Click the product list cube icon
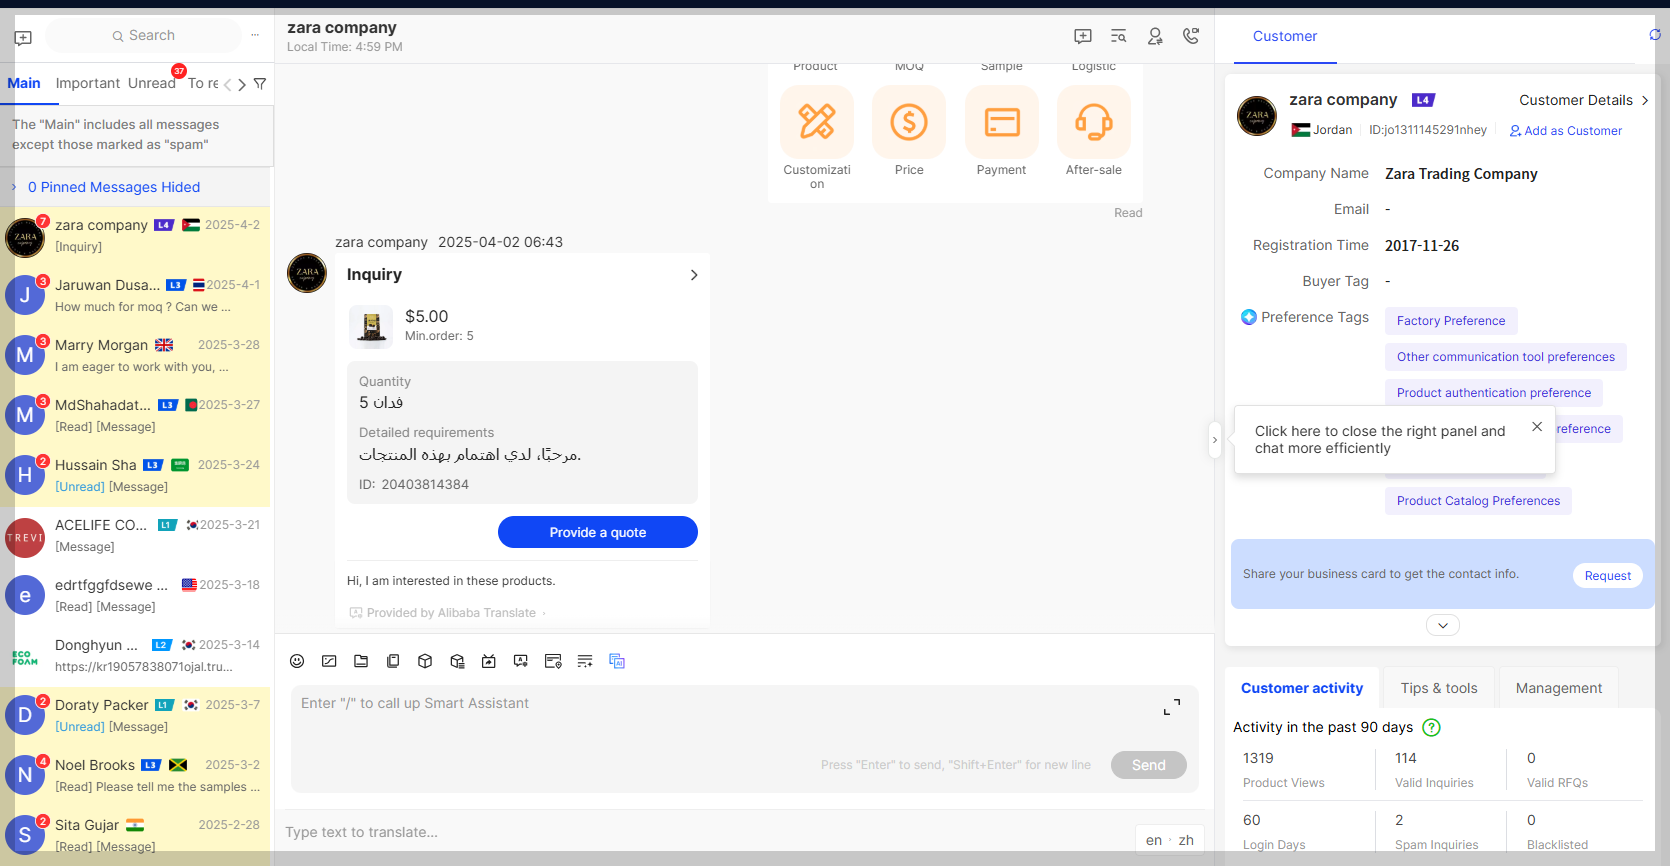Screen dimensions: 1670x866 tap(457, 661)
